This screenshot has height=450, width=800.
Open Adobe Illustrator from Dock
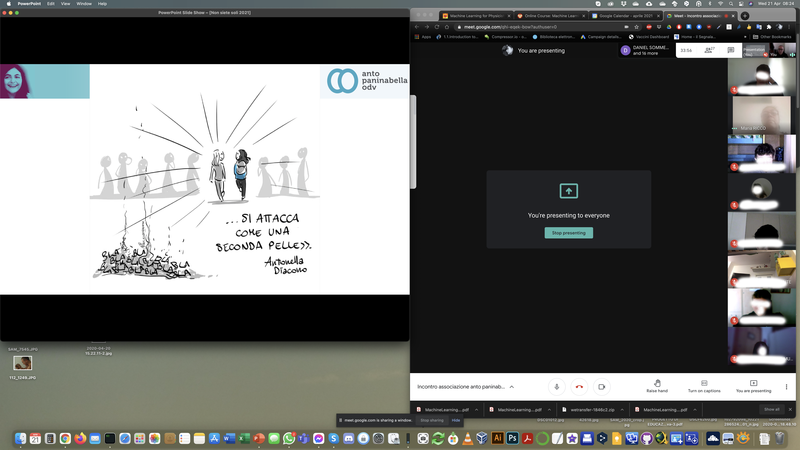coord(497,438)
